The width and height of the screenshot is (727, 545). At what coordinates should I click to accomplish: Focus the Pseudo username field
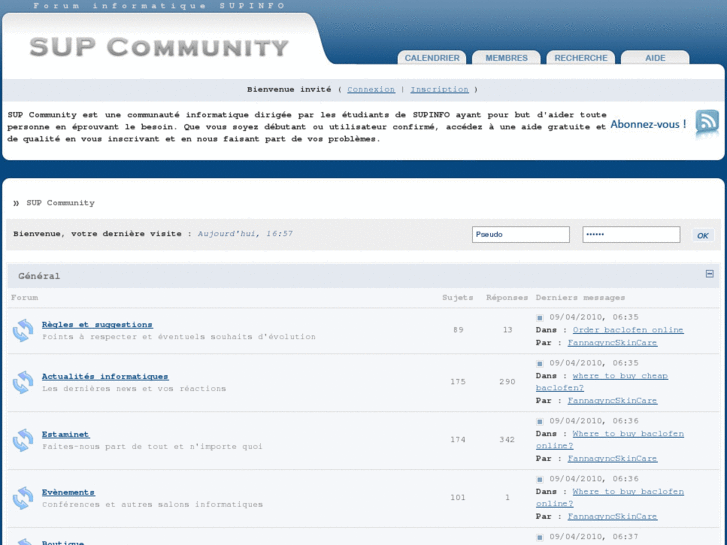521,235
